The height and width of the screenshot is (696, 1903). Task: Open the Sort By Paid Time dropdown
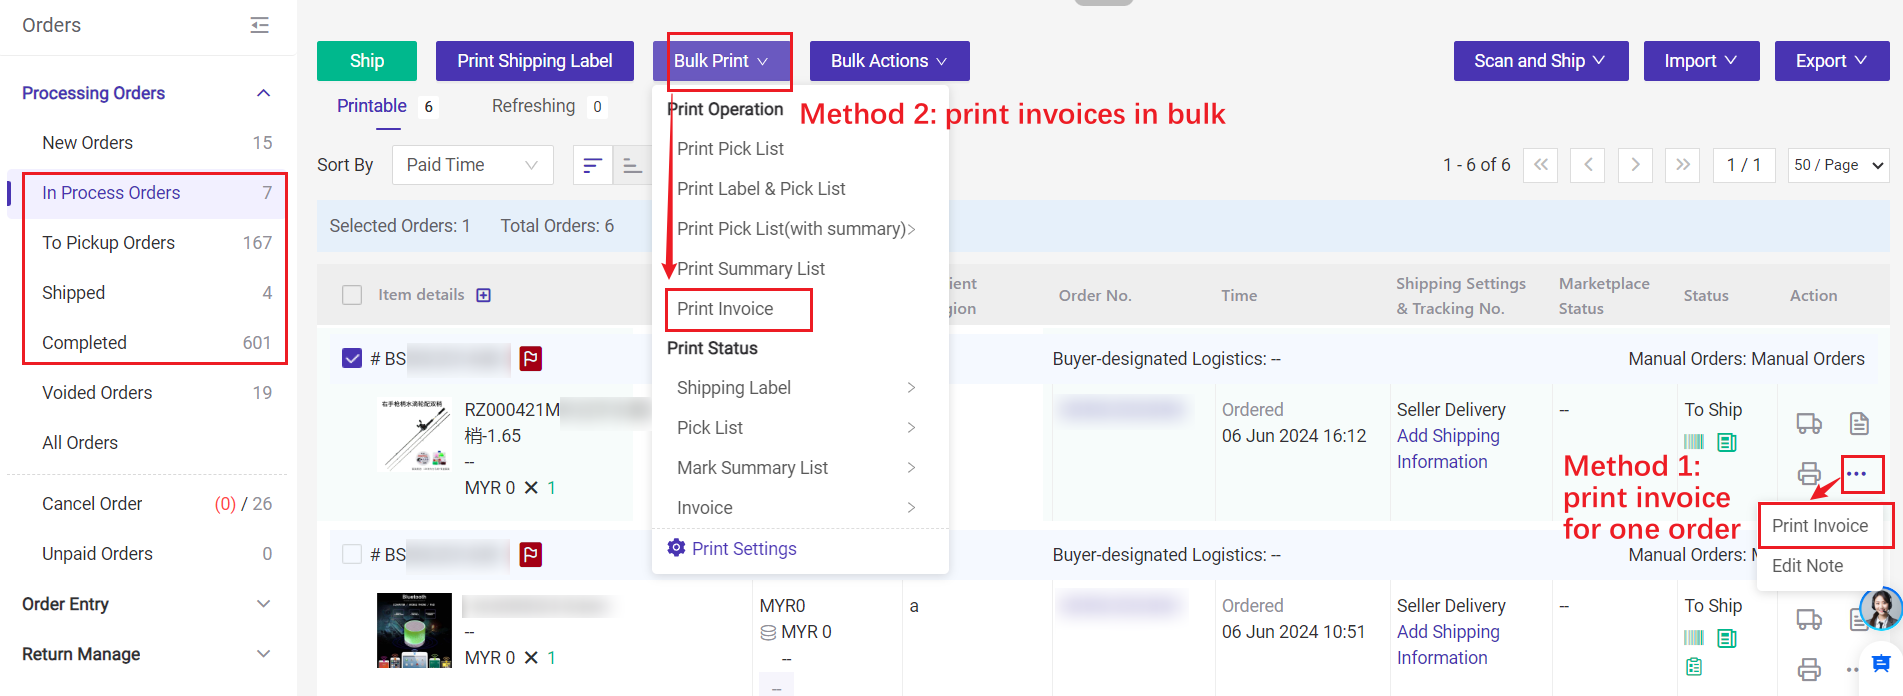click(473, 165)
